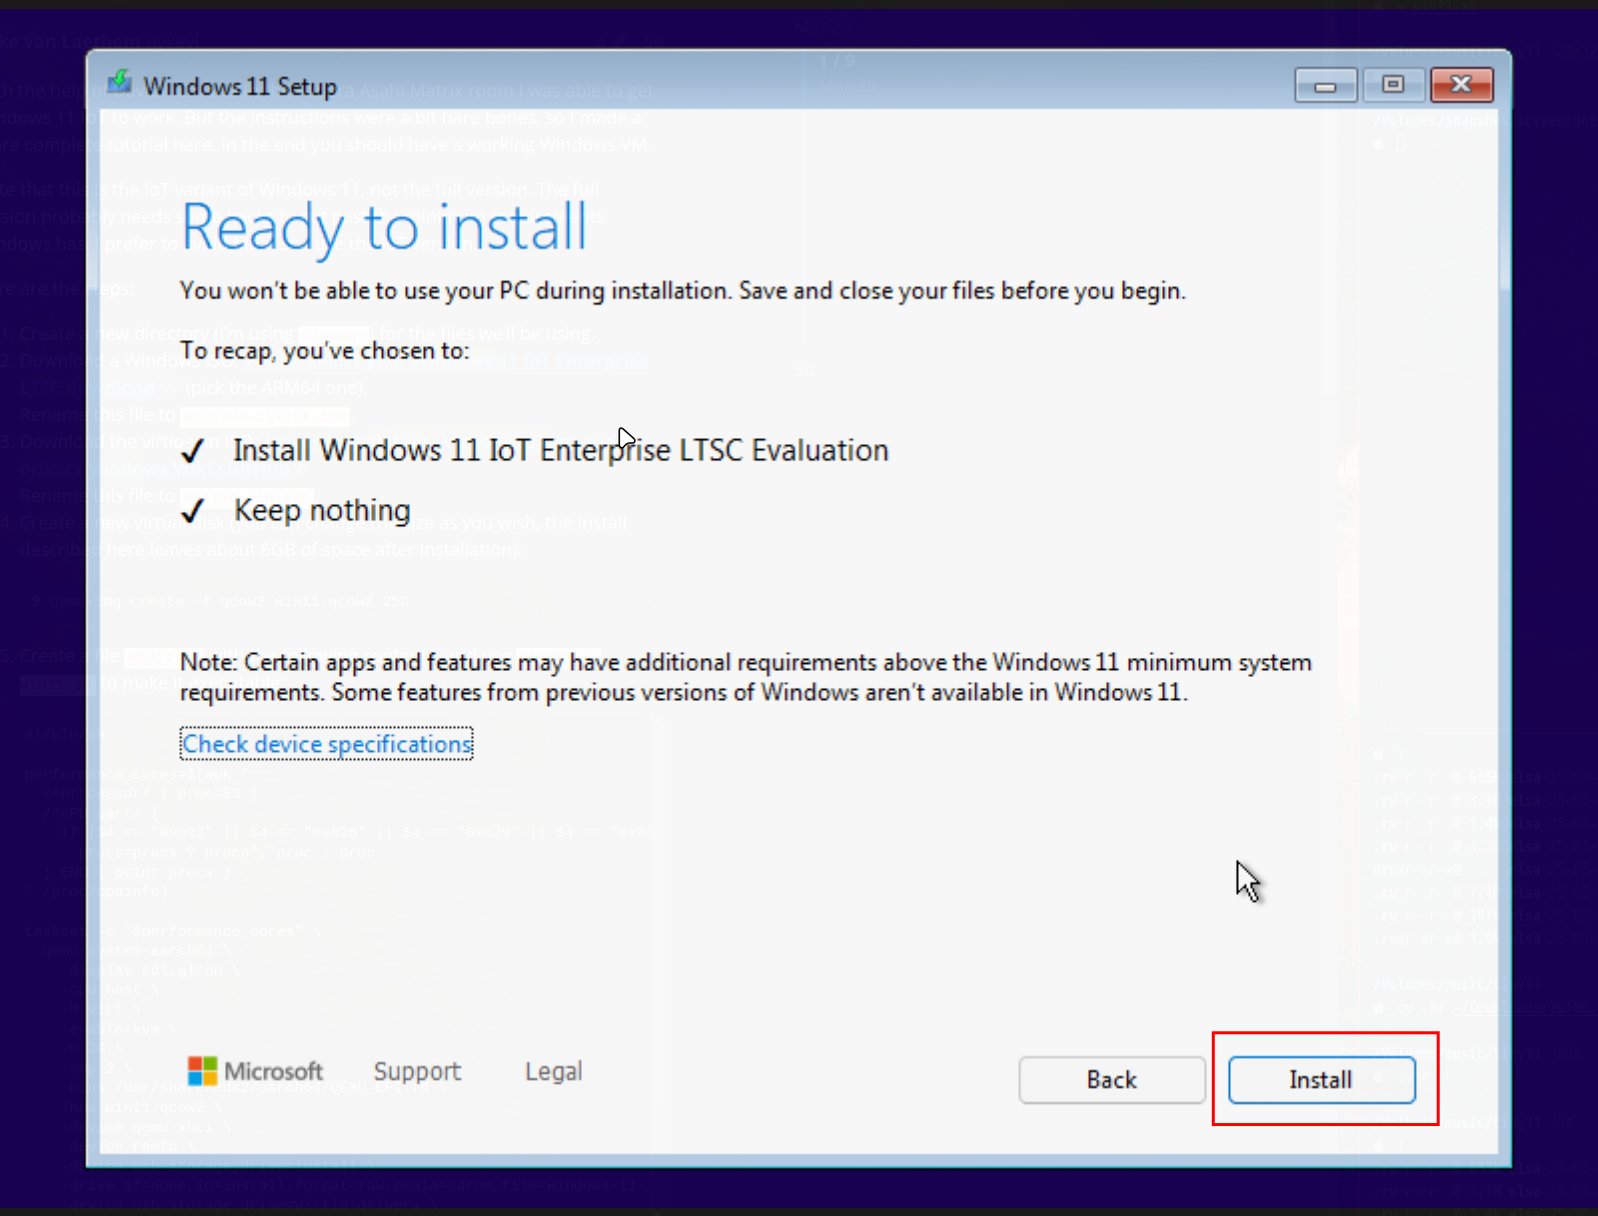Click the Ready to install heading
This screenshot has height=1216, width=1598.
pyautogui.click(x=384, y=228)
